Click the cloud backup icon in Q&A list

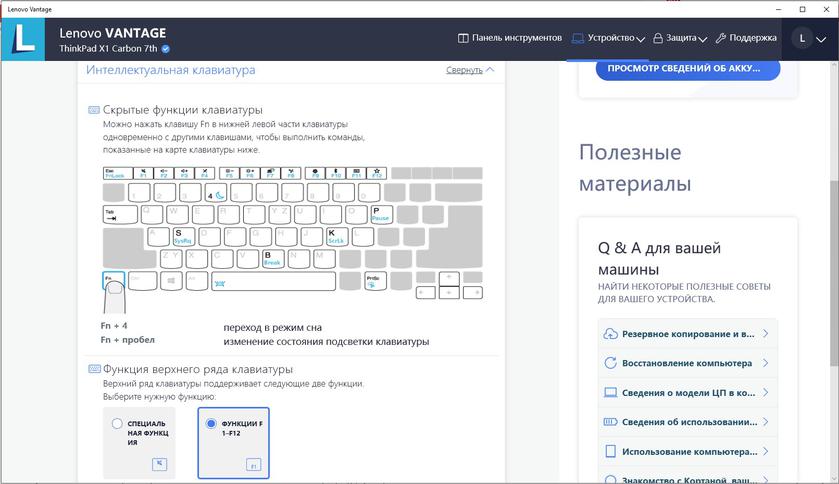[x=609, y=334]
